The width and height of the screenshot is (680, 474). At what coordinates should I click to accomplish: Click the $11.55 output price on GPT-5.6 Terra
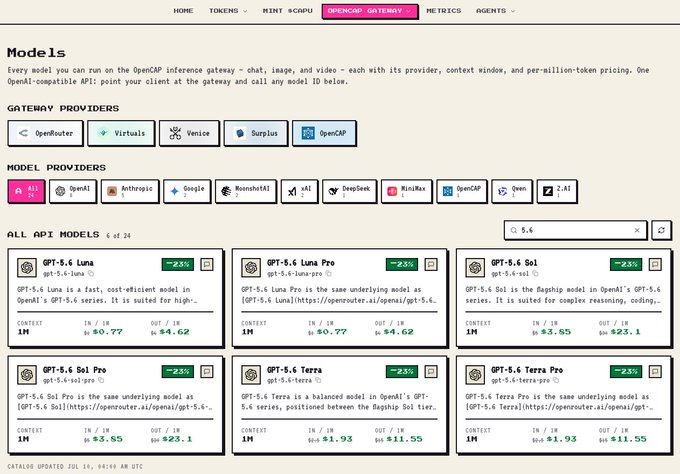click(404, 439)
